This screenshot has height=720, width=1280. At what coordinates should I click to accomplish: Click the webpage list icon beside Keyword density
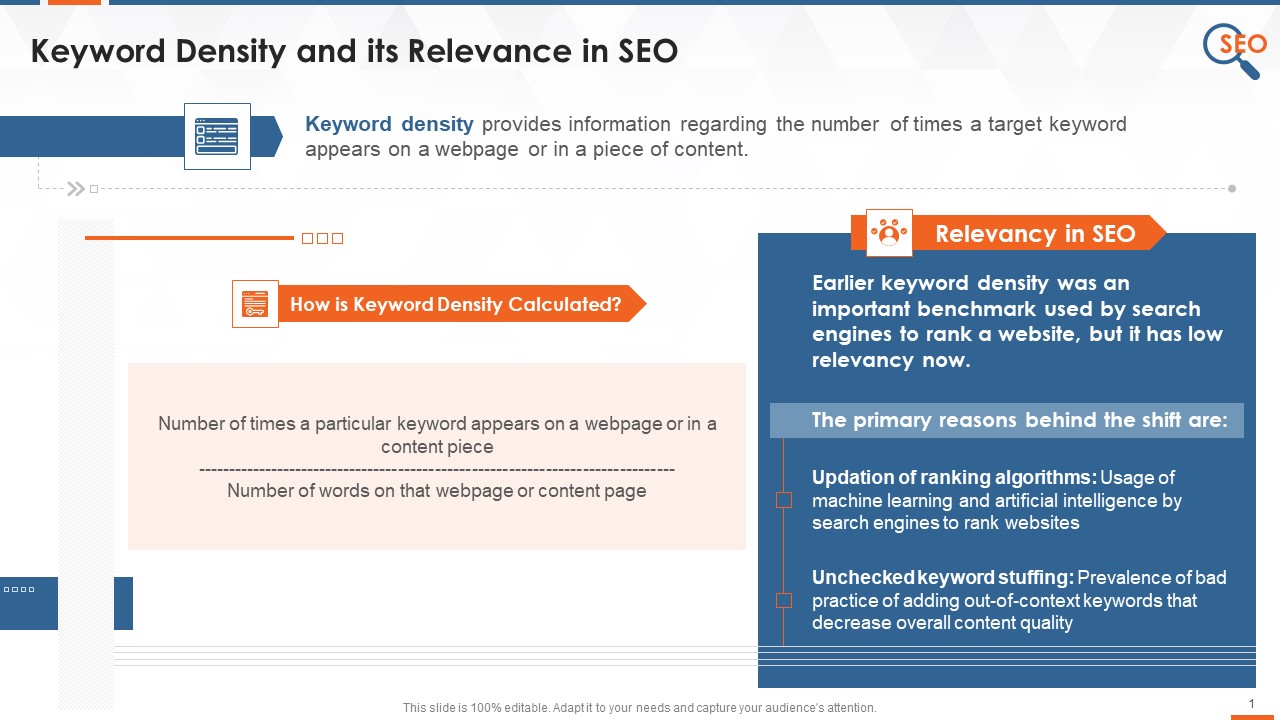[217, 136]
